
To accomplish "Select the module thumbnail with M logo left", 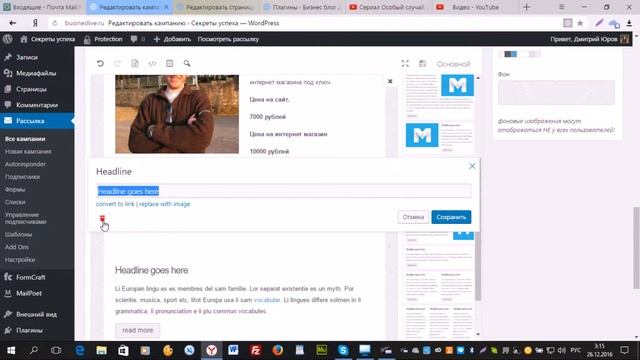I will pyautogui.click(x=439, y=137).
